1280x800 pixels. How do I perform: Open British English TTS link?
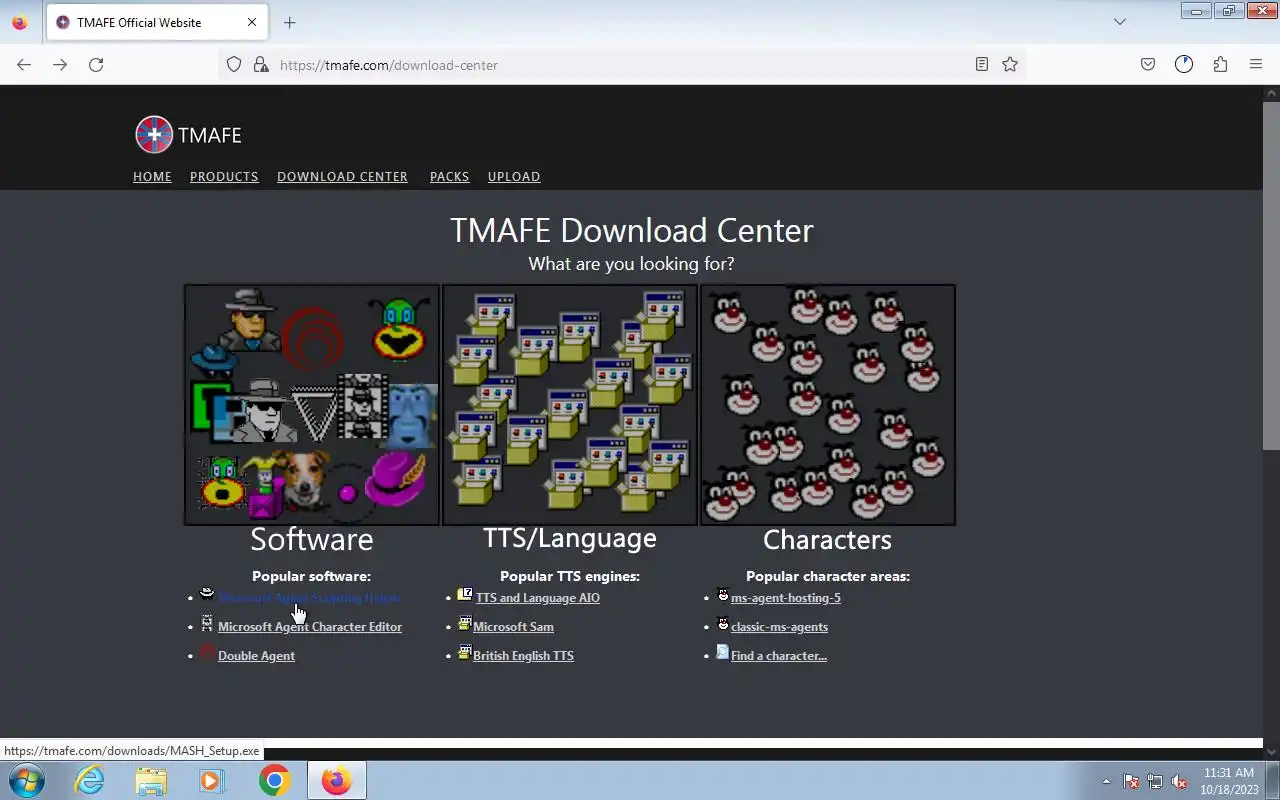523,656
